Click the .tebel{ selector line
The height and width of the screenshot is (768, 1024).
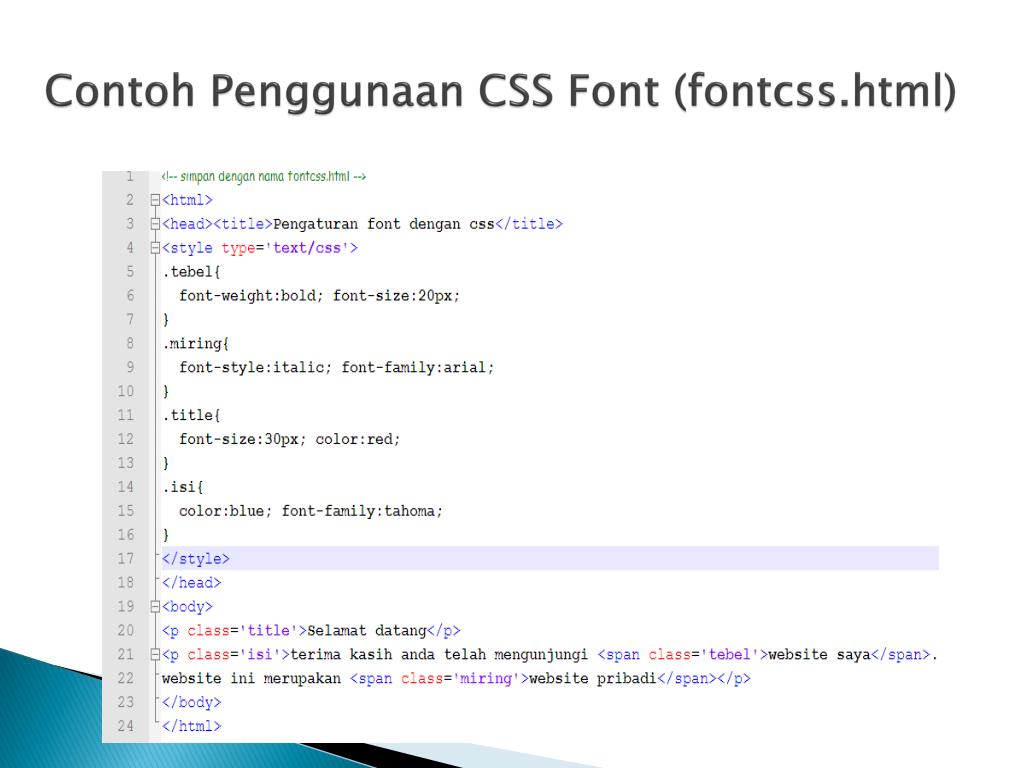coord(192,272)
